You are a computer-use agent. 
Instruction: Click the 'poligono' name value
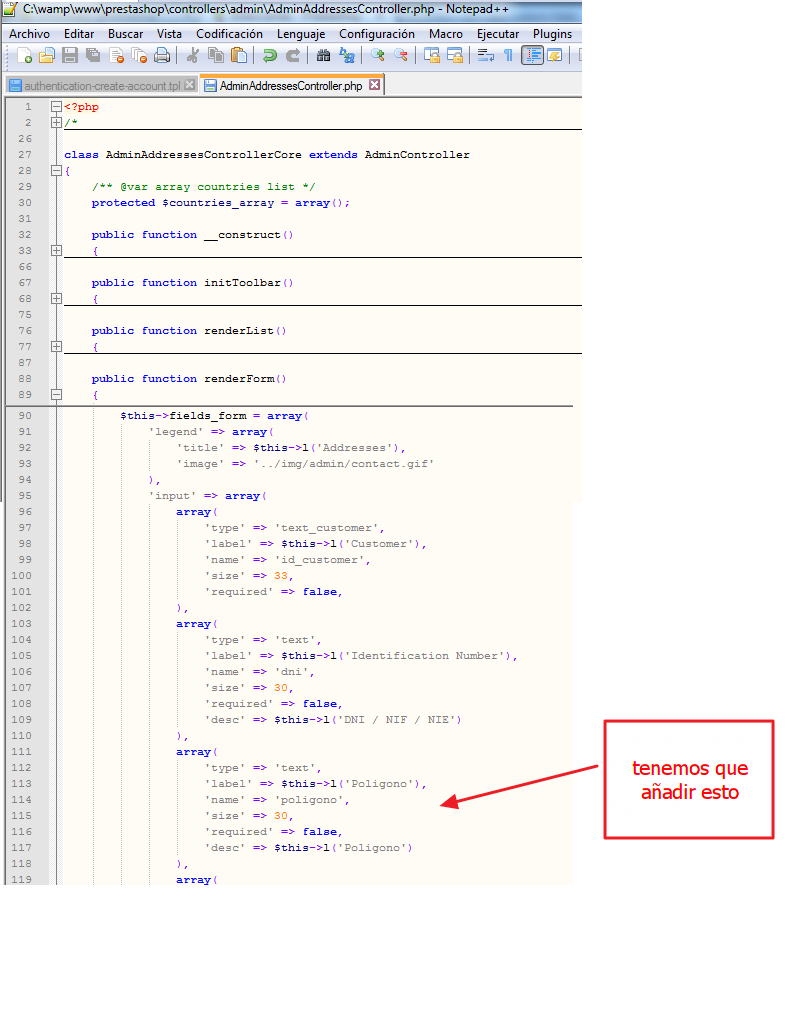pos(309,800)
